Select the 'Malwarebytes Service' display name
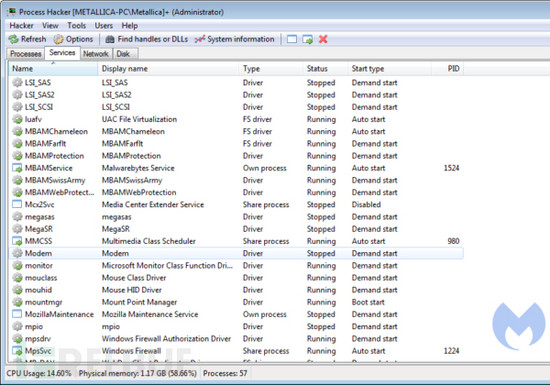 pos(138,168)
